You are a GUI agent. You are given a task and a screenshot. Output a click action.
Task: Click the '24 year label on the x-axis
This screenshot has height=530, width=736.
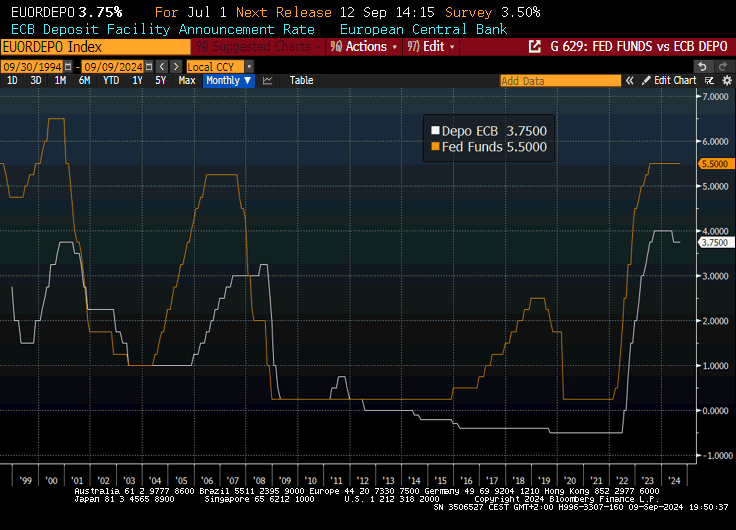(x=674, y=481)
